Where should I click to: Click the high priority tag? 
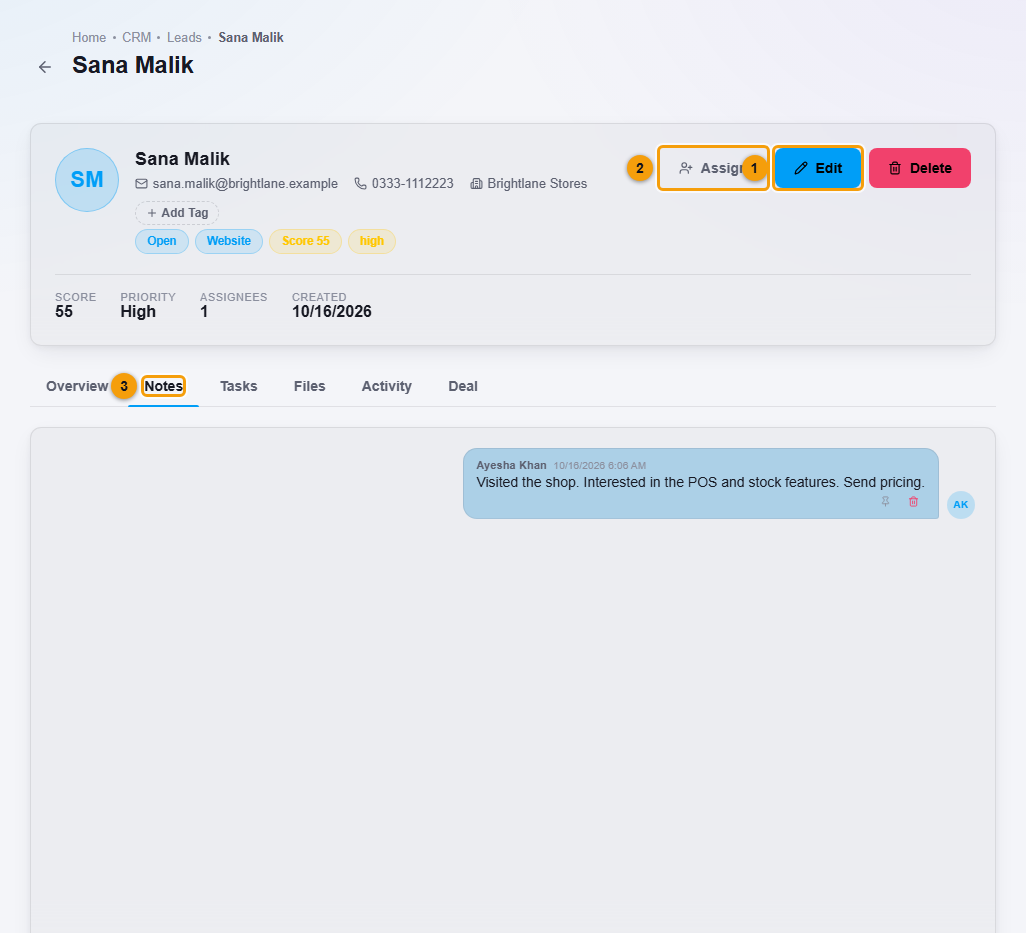tap(372, 241)
